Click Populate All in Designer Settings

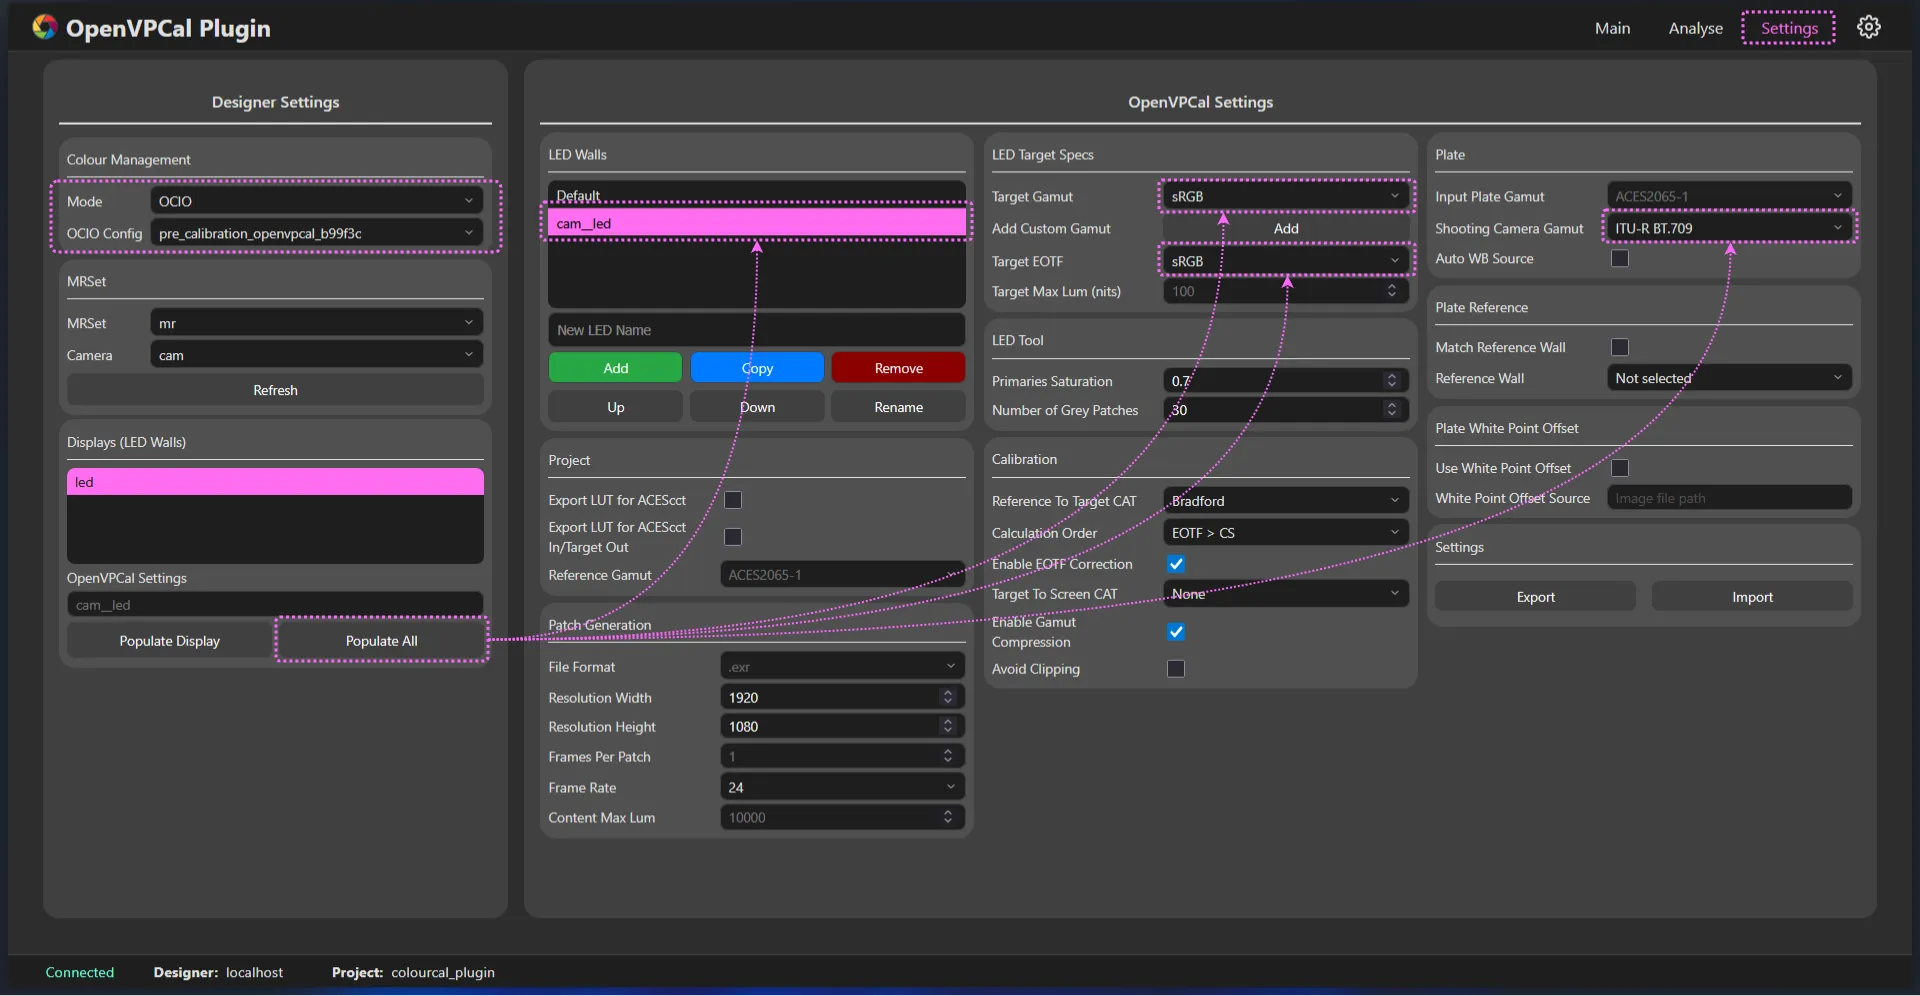(x=380, y=640)
